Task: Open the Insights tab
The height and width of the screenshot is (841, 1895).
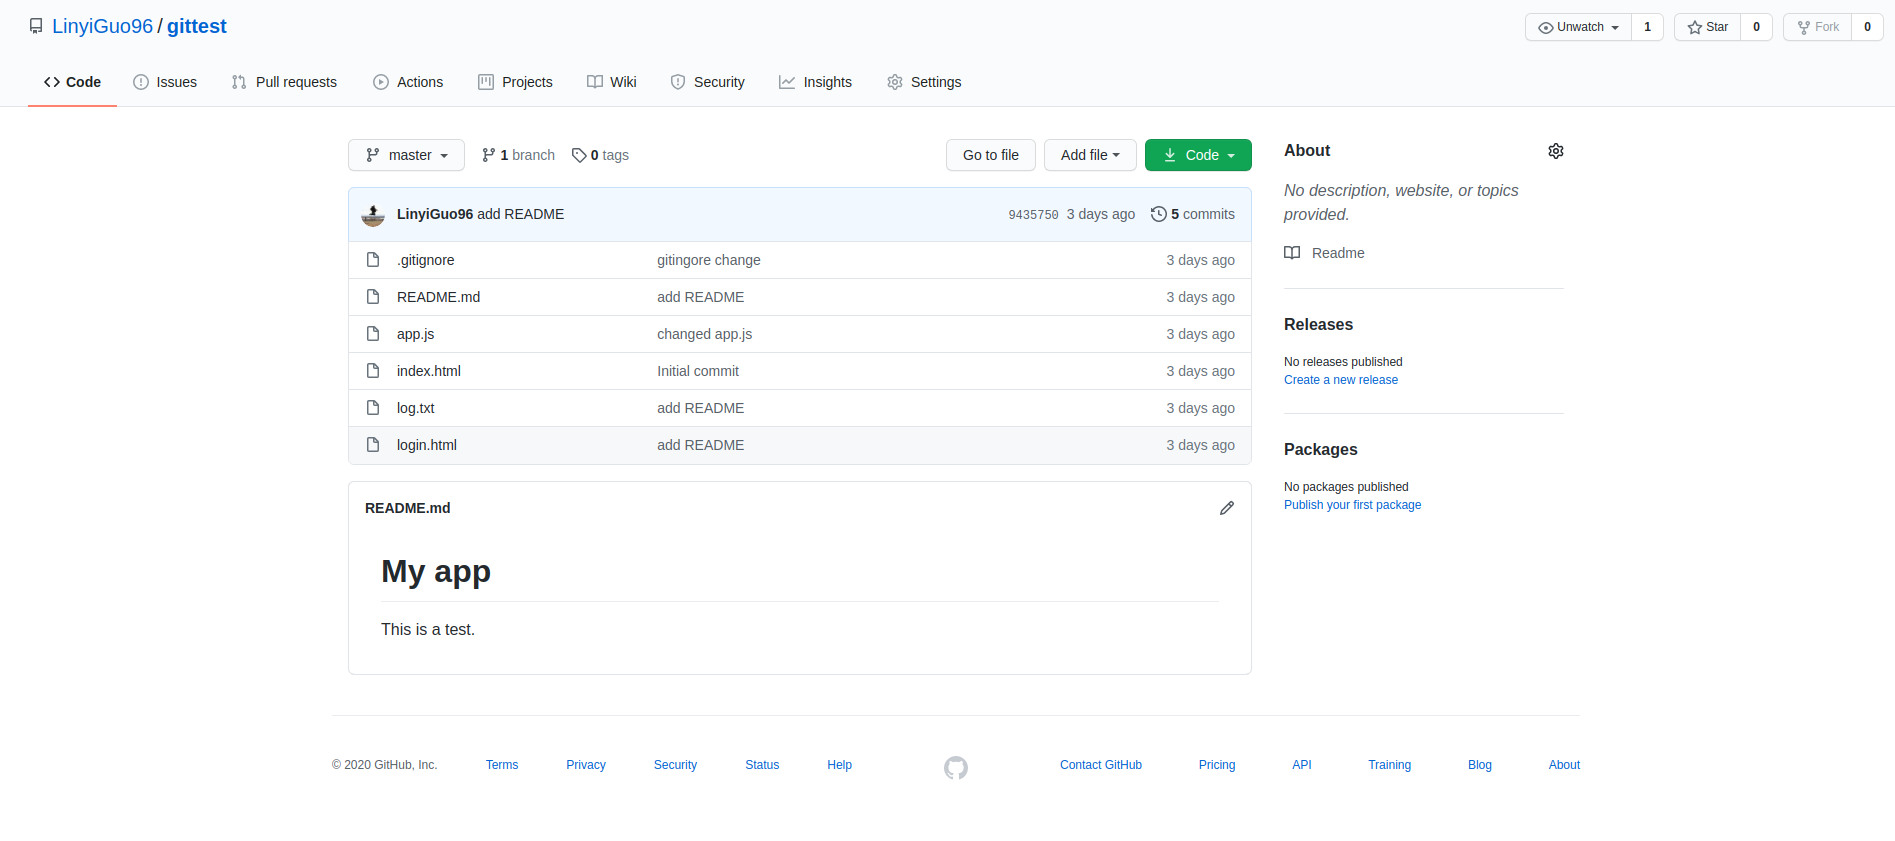Action: click(x=815, y=82)
